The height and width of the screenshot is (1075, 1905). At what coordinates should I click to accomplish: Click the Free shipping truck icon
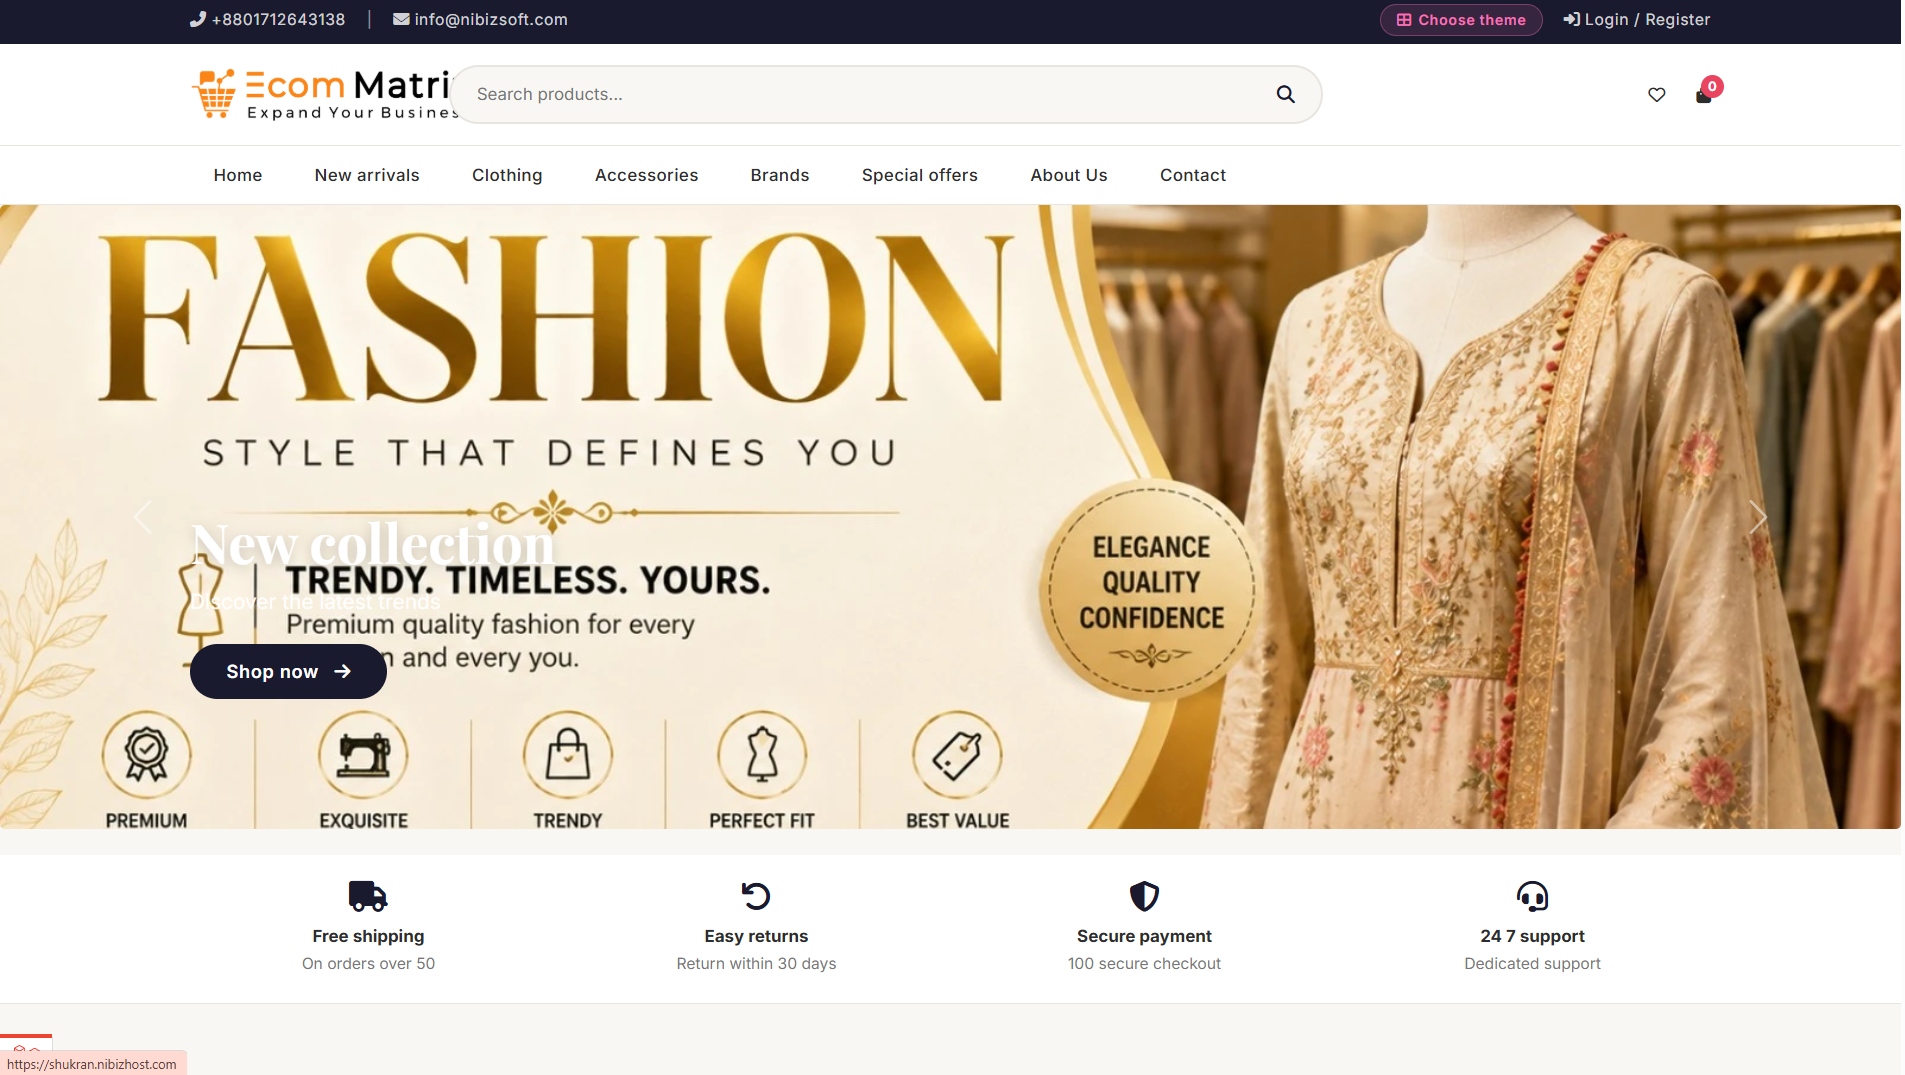tap(368, 896)
